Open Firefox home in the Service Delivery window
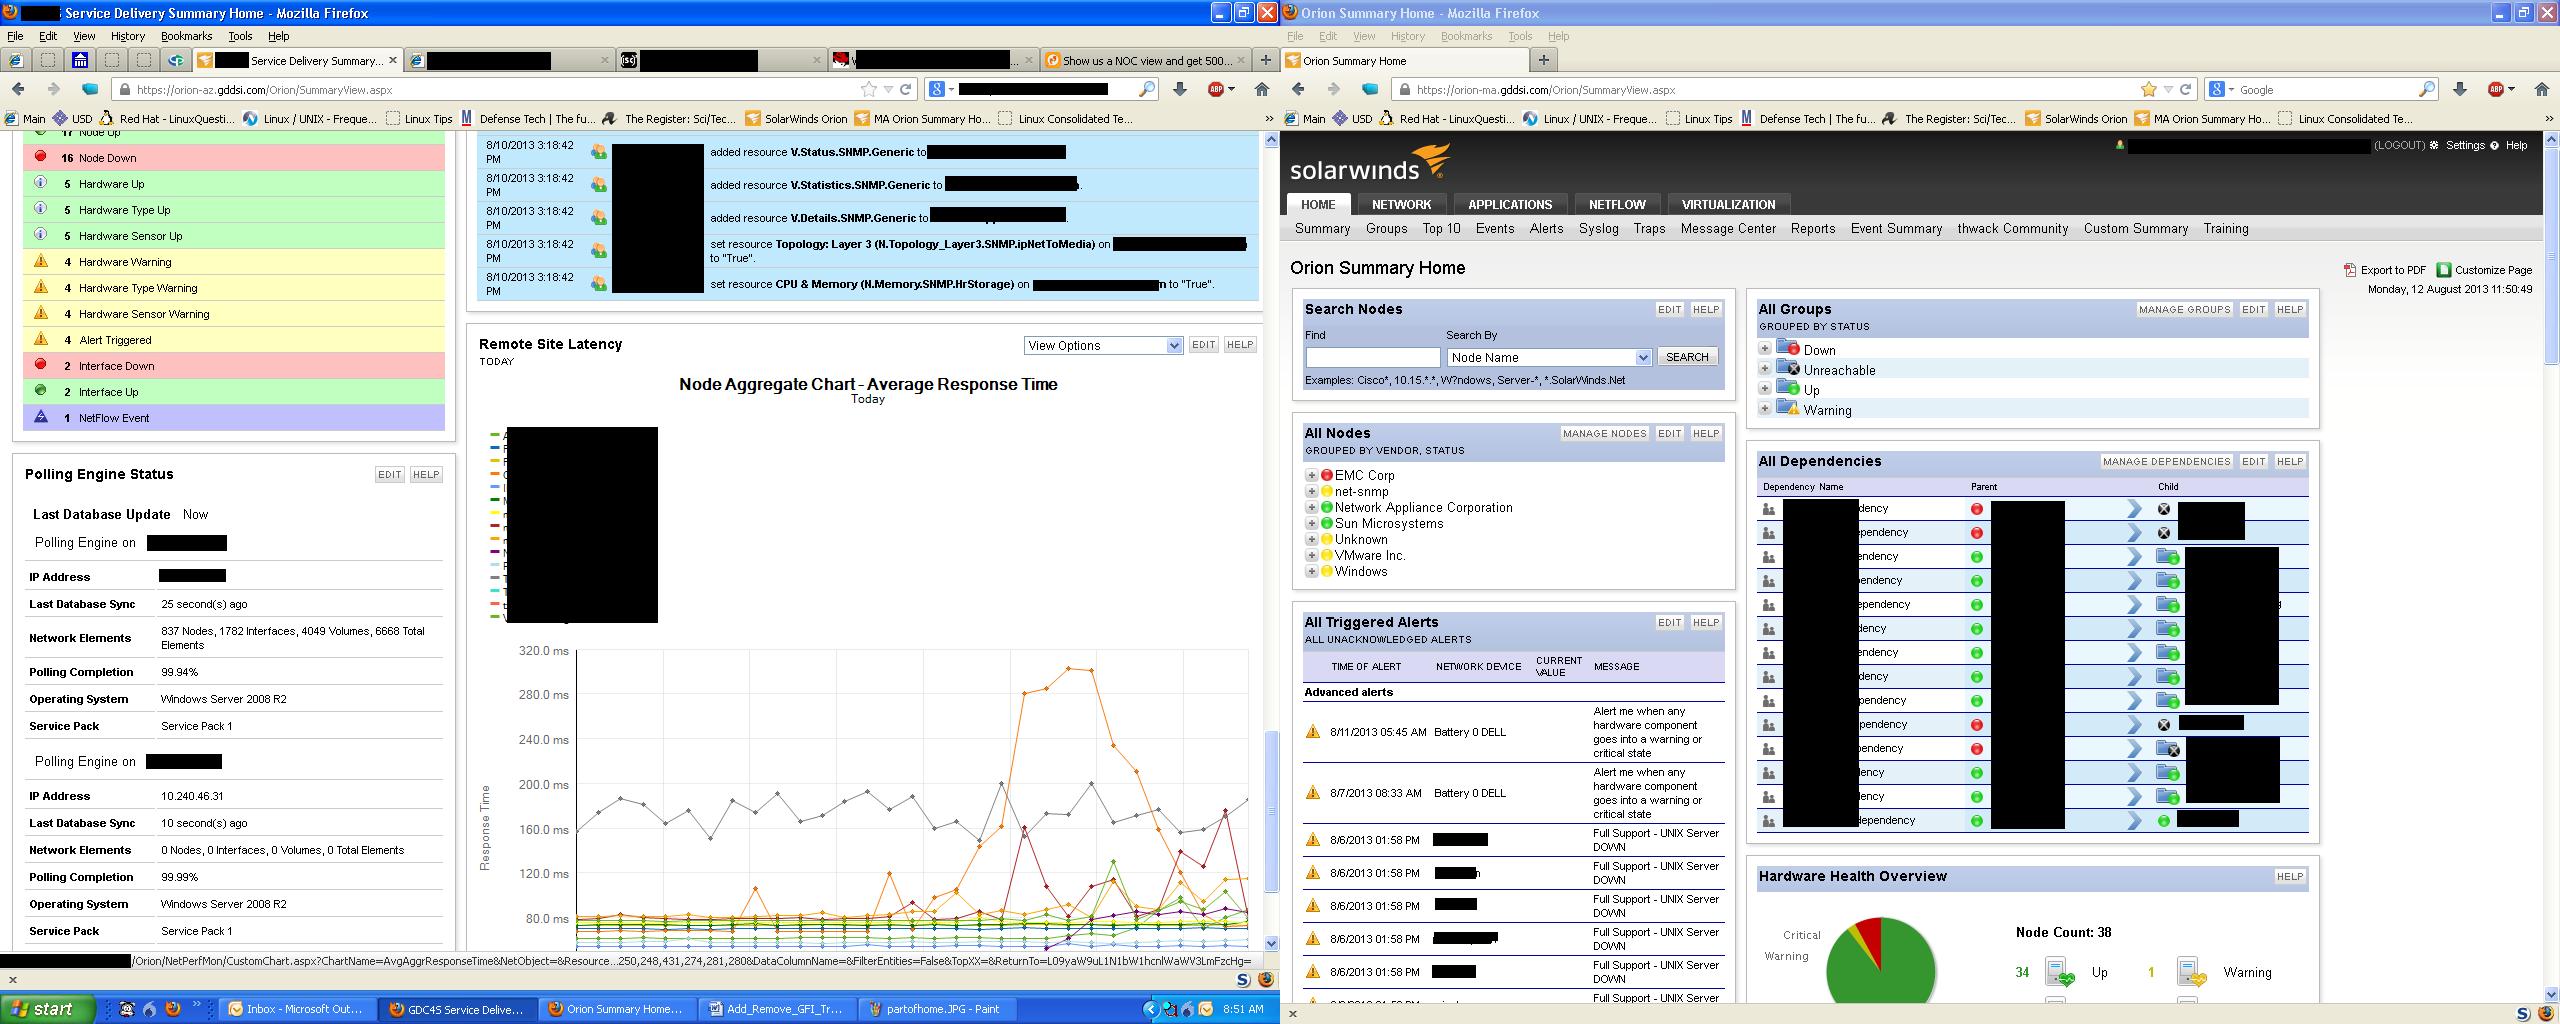Image resolution: width=2560 pixels, height=1024 pixels. click(x=1262, y=89)
